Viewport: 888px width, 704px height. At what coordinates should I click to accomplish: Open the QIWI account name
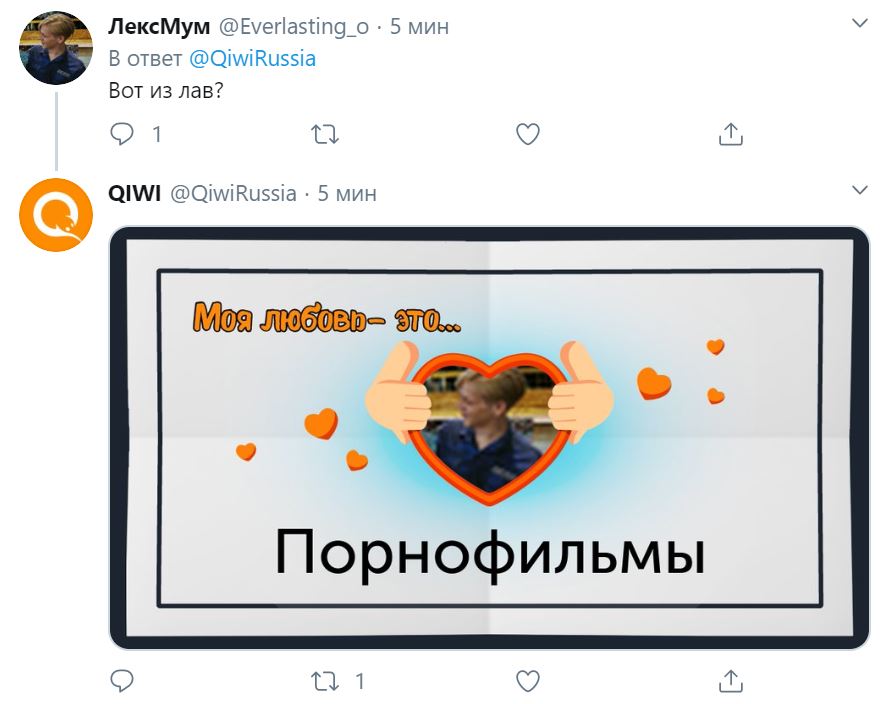click(x=134, y=193)
